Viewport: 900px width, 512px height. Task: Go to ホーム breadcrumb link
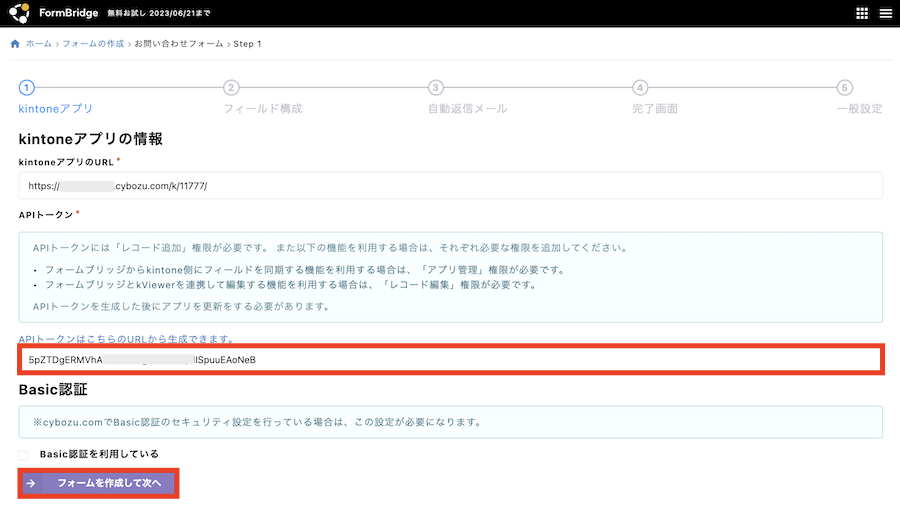38,44
